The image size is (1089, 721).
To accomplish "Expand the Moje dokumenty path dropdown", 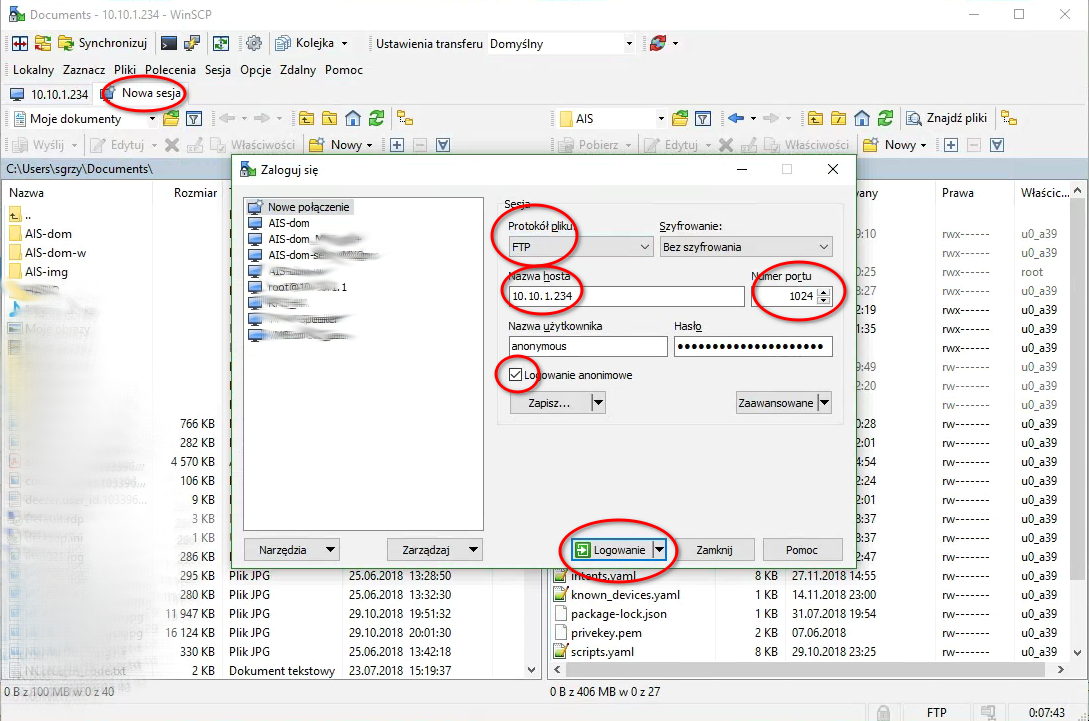I will click(152, 119).
